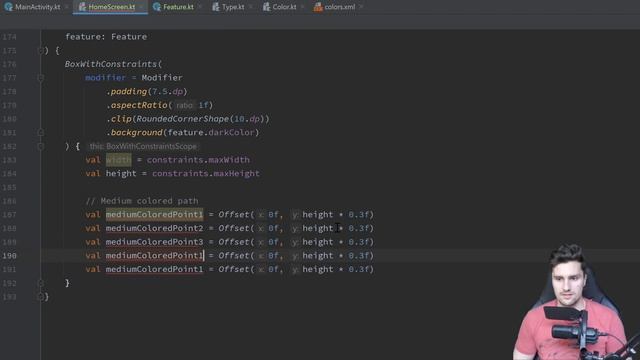
Task: Click the 'ratio' inlay hint on line 179
Action: pyautogui.click(x=184, y=105)
